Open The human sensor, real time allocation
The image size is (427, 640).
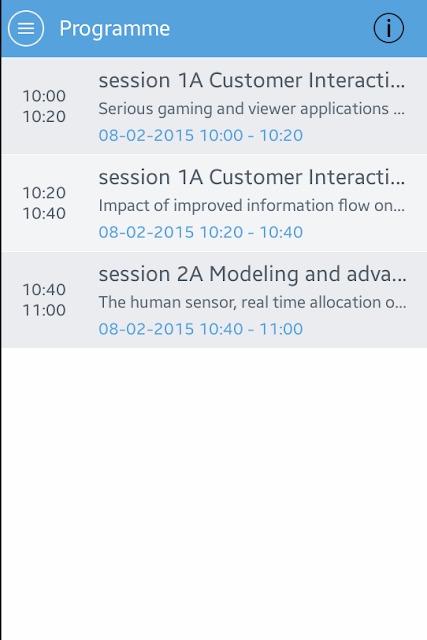click(214, 300)
